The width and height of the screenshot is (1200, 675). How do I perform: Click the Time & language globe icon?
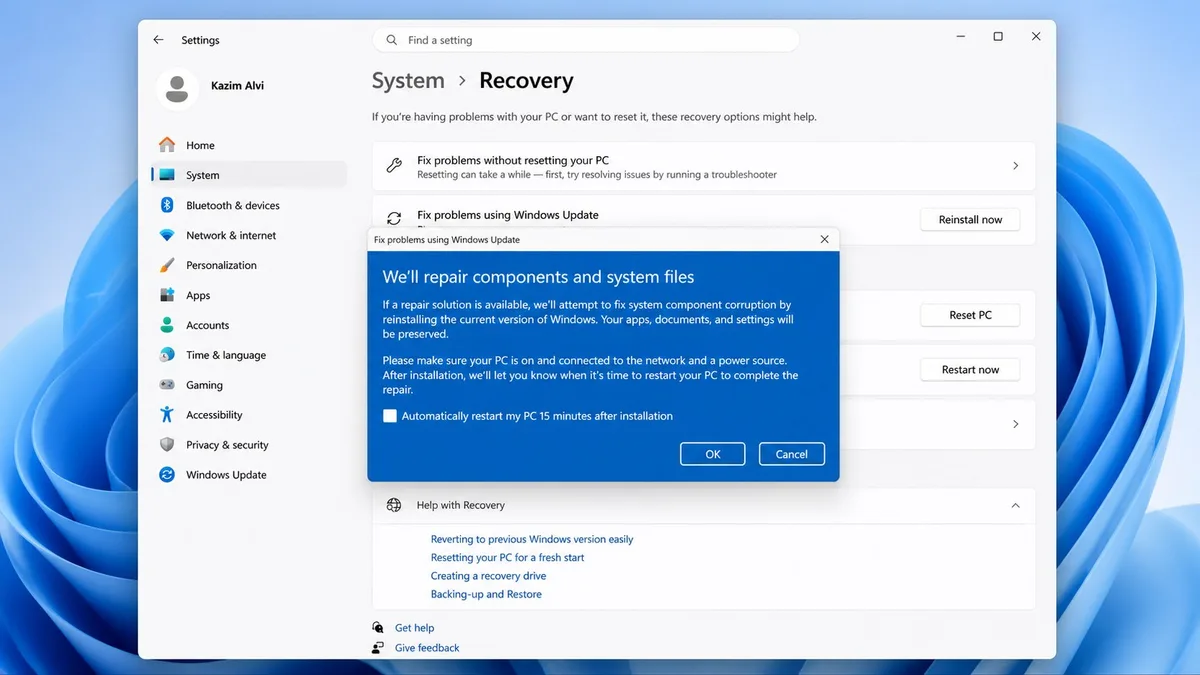(167, 355)
